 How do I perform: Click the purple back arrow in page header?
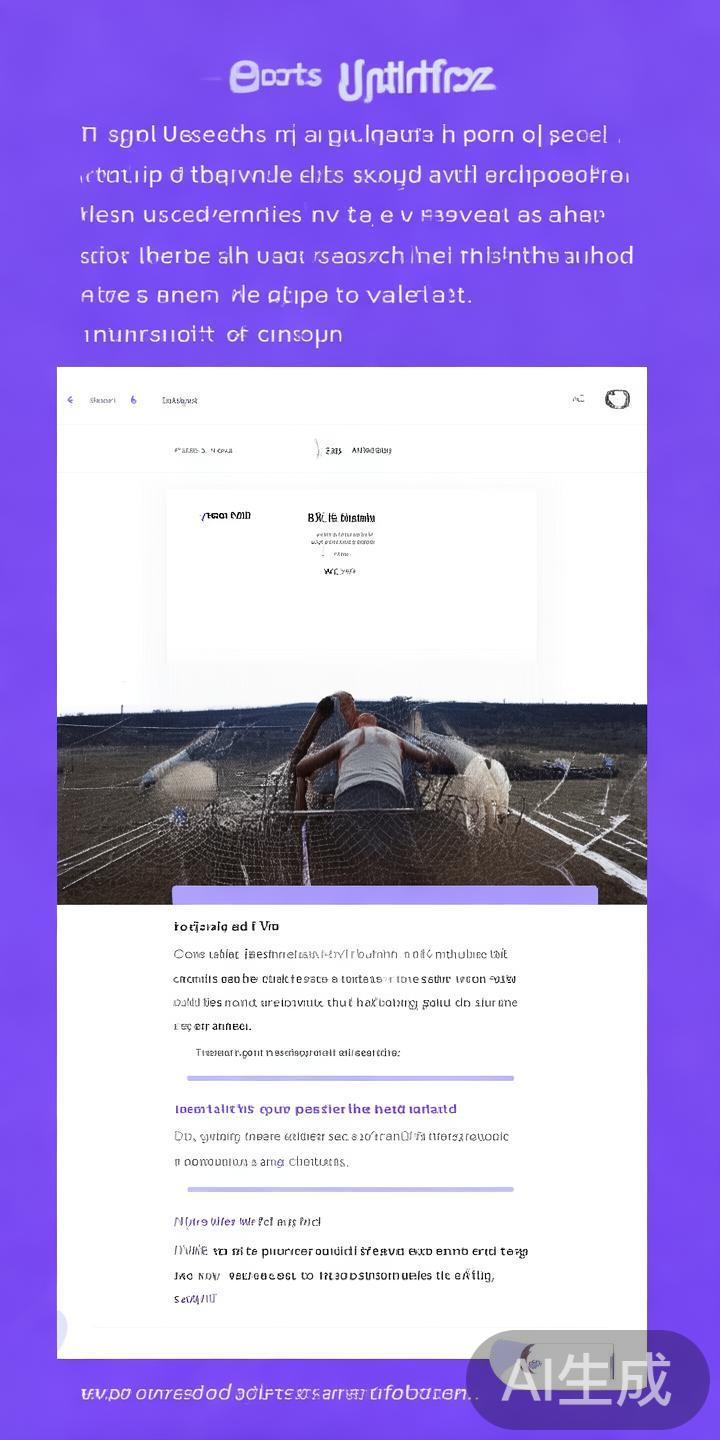[70, 400]
